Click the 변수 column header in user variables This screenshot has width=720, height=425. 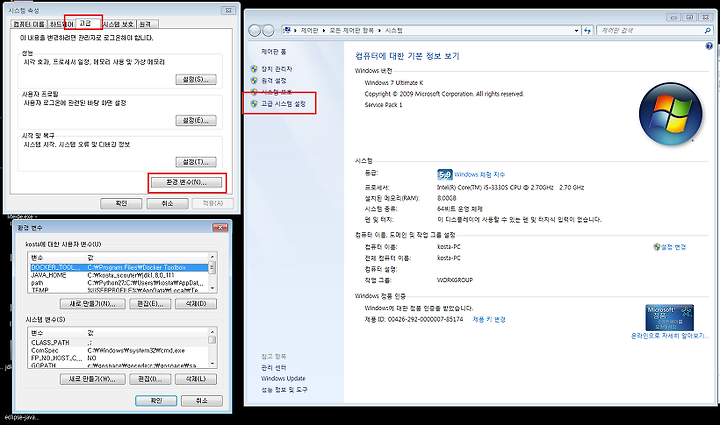57,258
